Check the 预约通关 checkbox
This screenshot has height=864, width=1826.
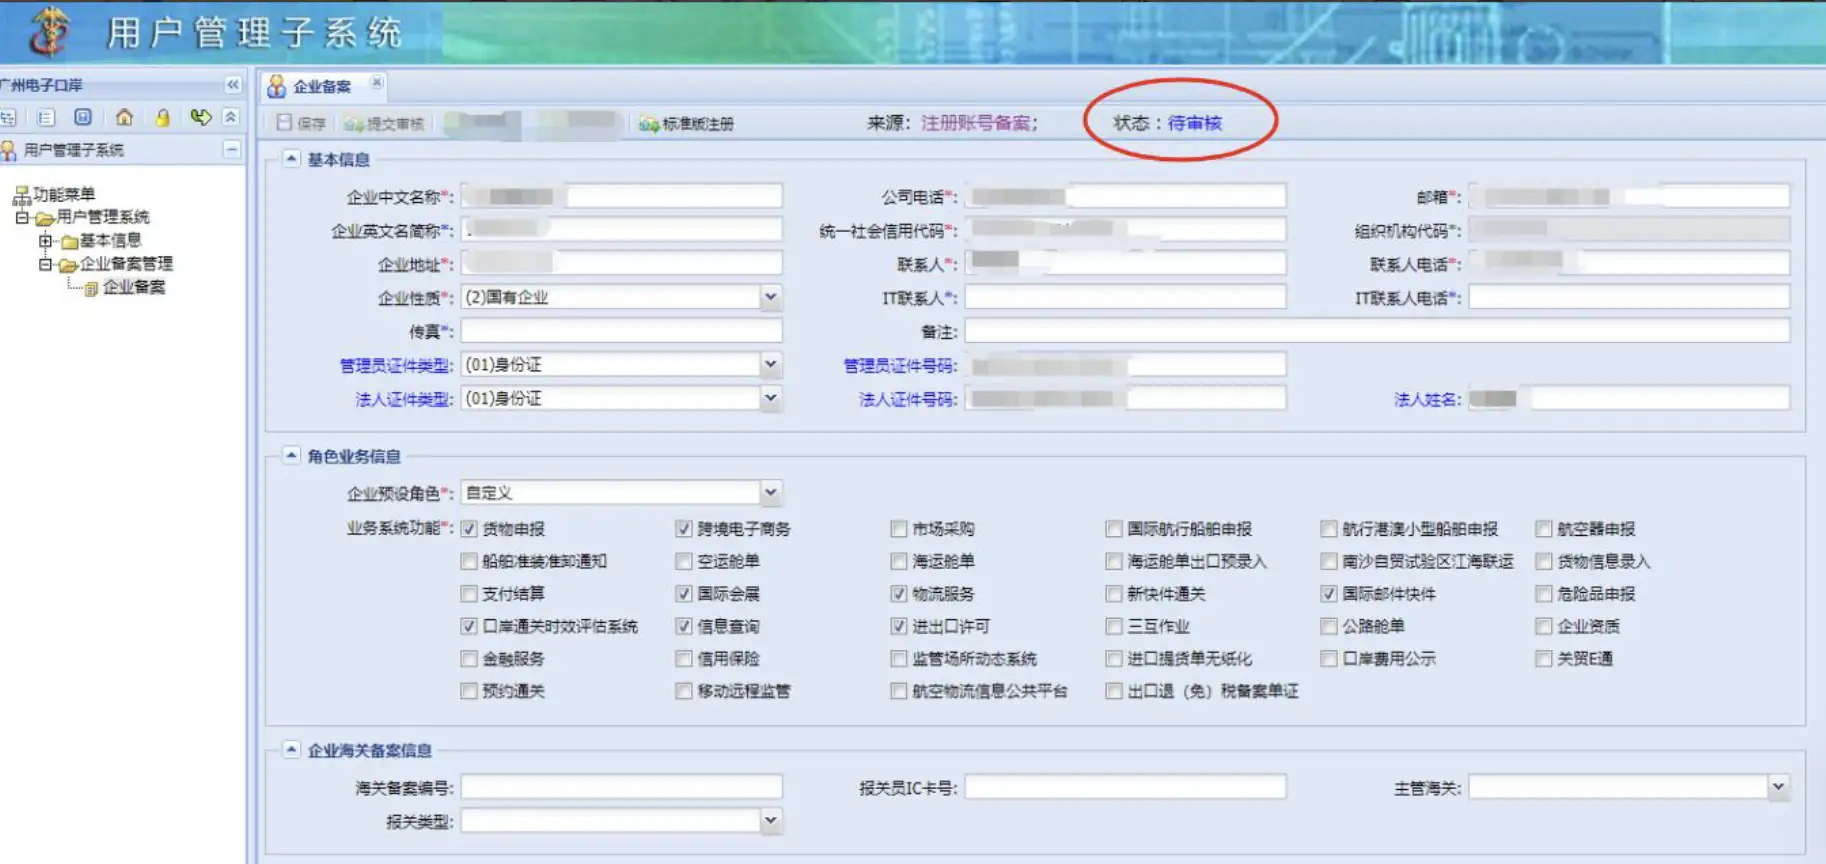click(469, 691)
